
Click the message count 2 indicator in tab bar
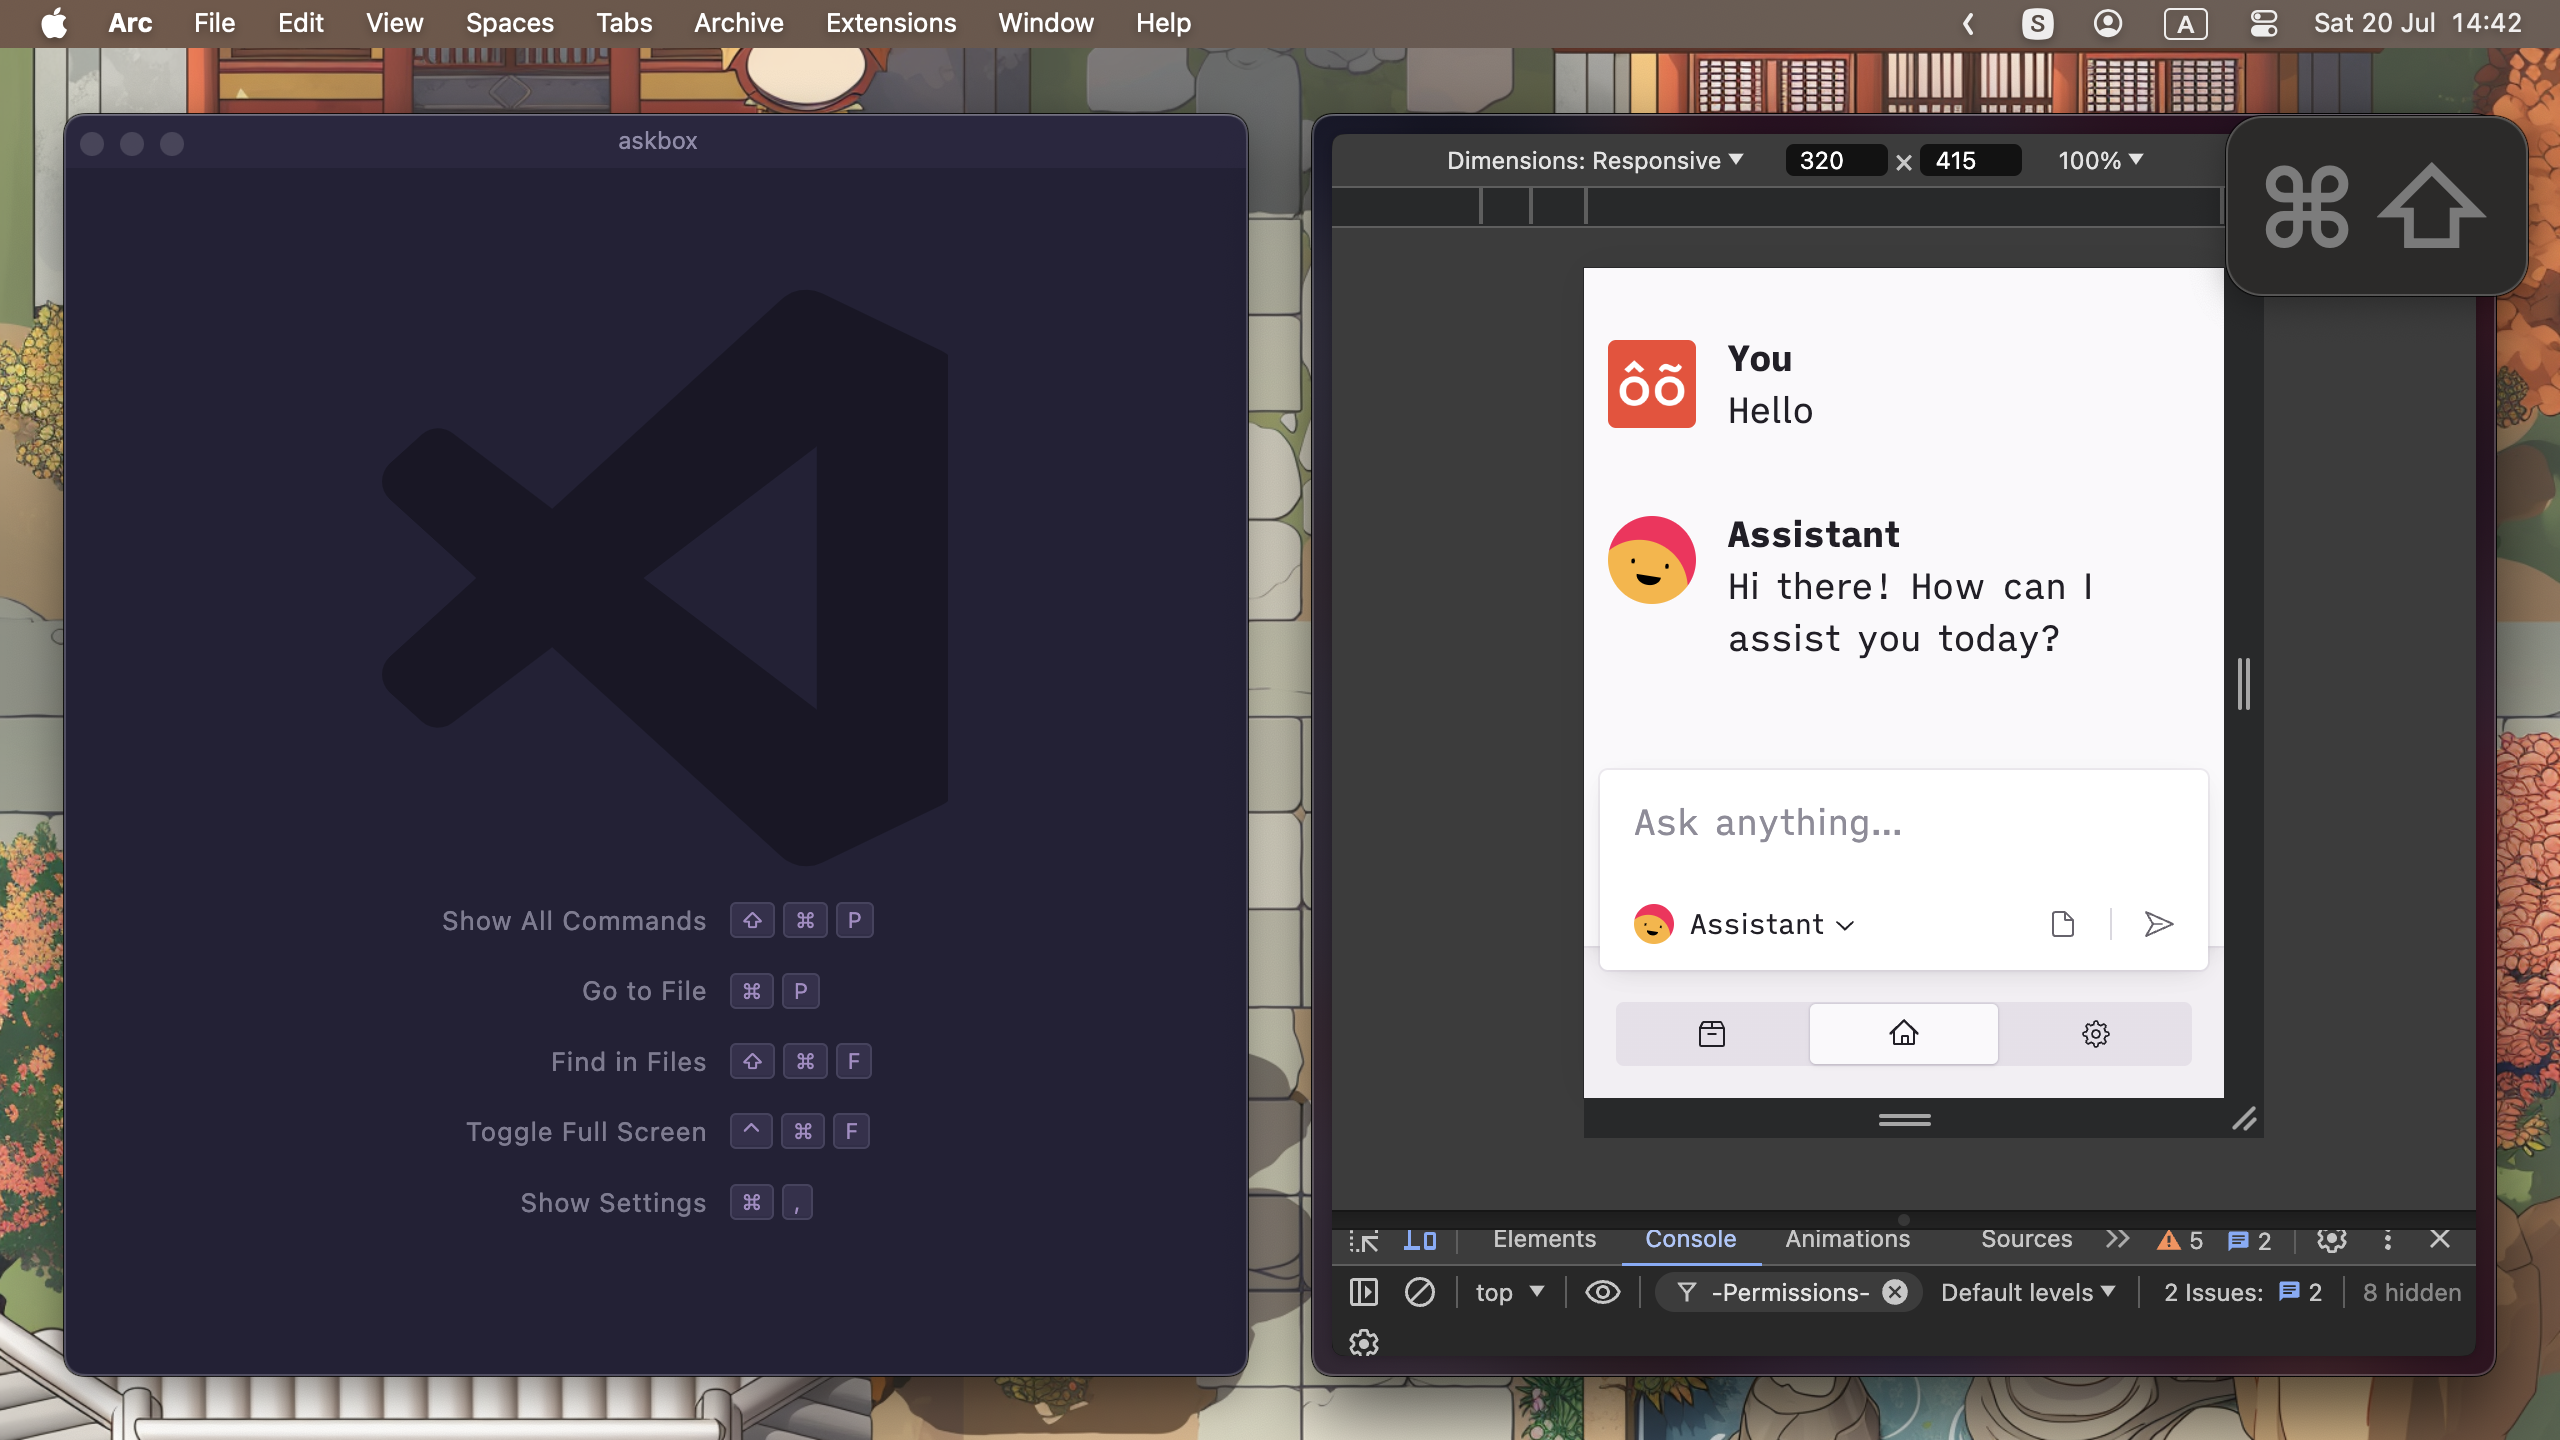2250,1241
